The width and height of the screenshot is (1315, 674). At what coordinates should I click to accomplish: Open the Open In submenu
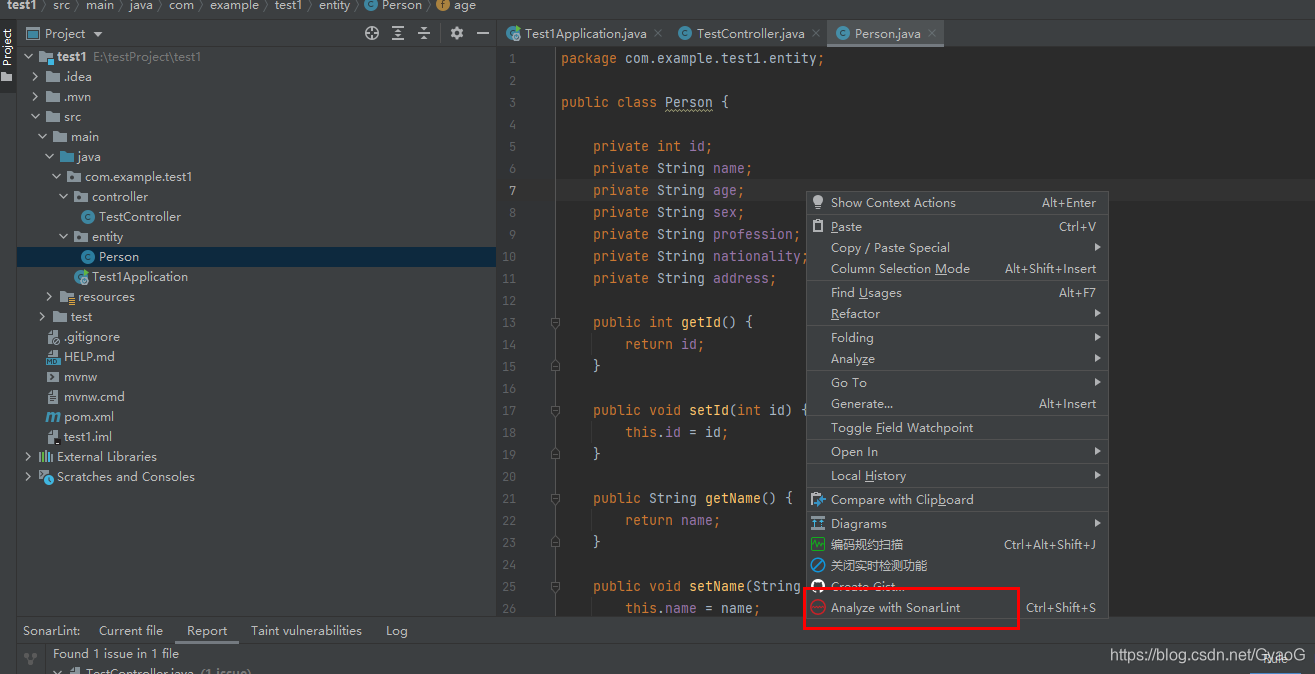[957, 452]
